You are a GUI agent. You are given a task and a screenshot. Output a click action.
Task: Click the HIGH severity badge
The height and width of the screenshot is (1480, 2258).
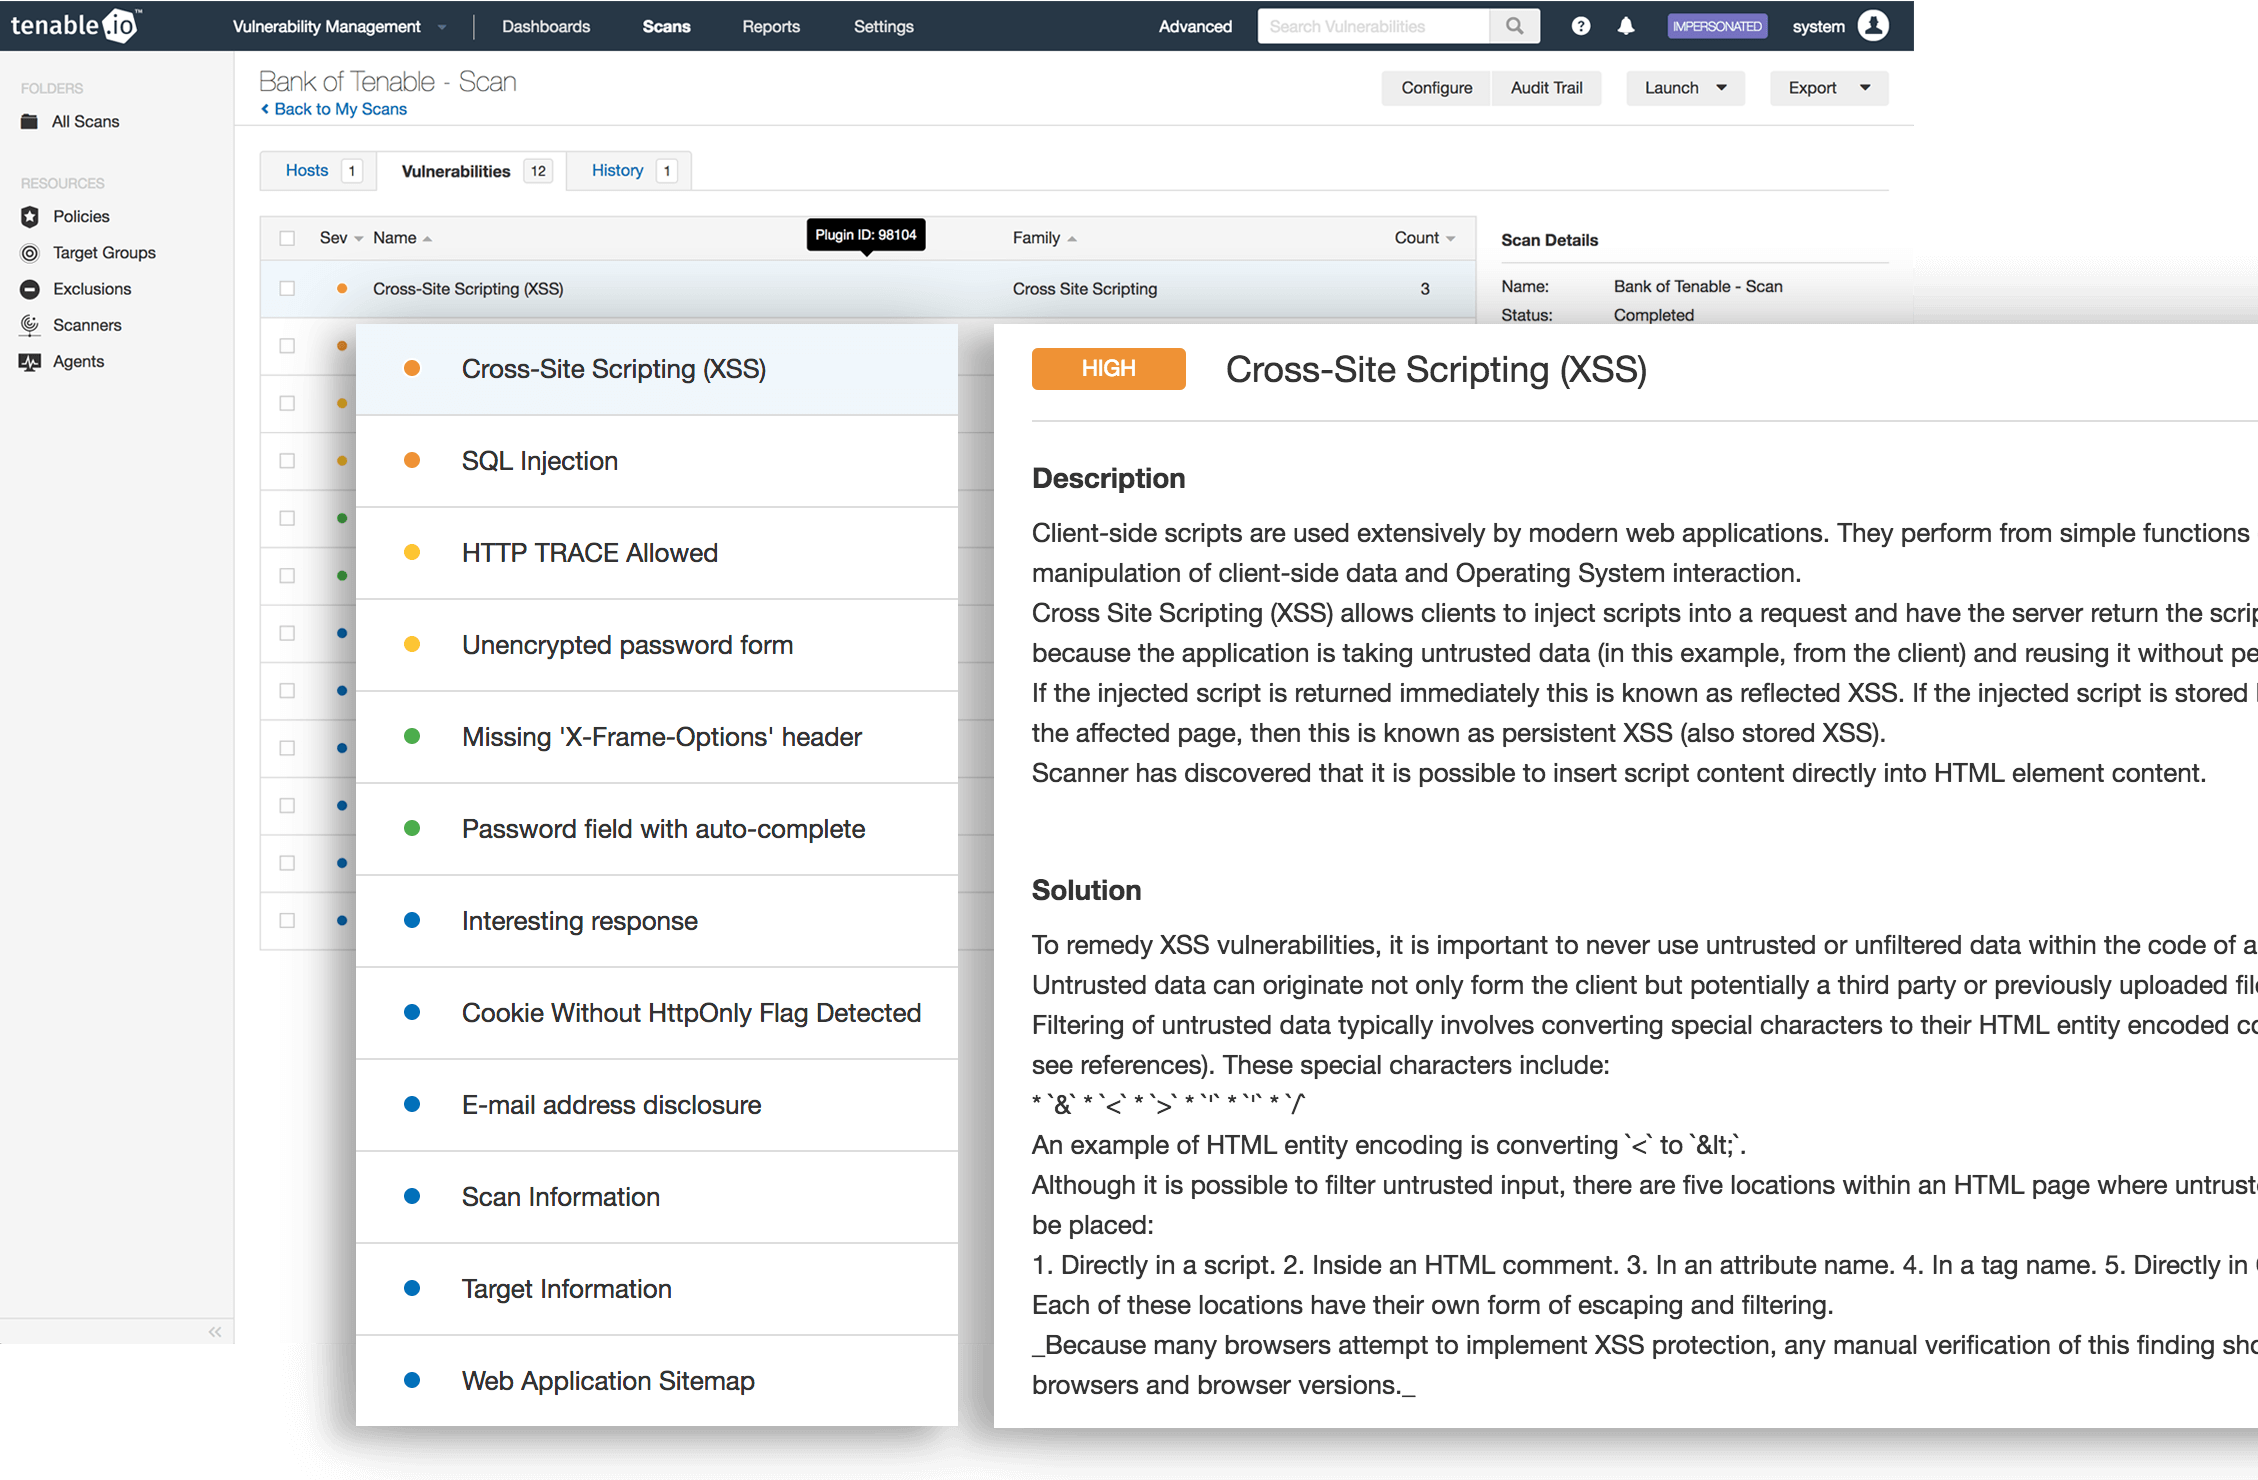tap(1108, 368)
